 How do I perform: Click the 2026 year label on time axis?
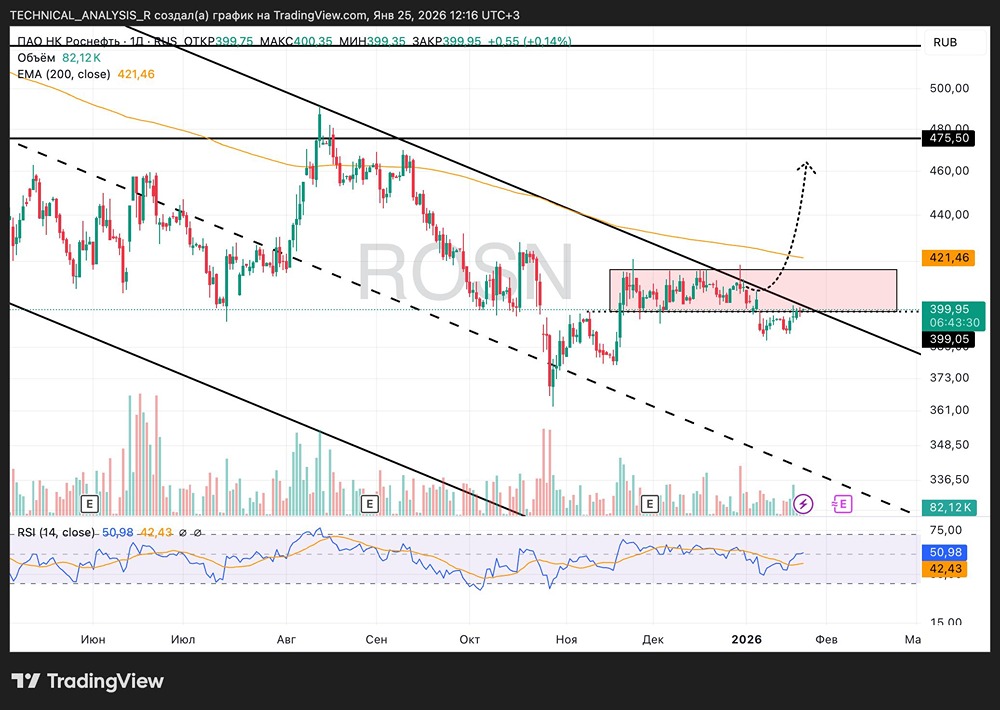(746, 639)
